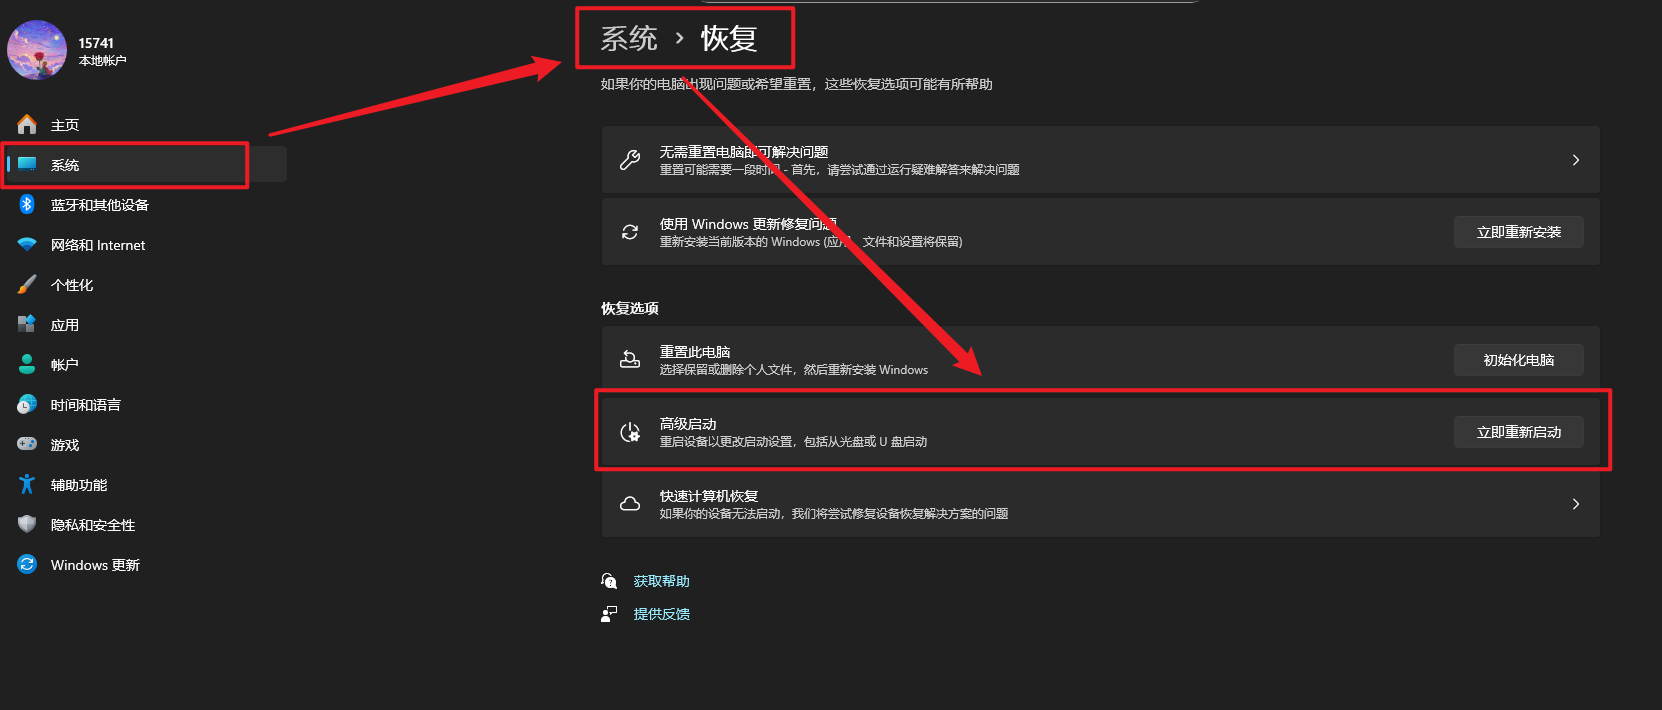Click the 帐户 person icon
This screenshot has width=1662, height=710.
pyautogui.click(x=27, y=364)
